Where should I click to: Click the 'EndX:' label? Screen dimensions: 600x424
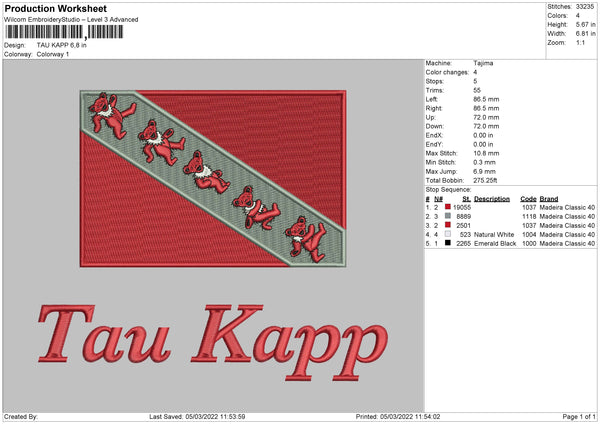(434, 135)
